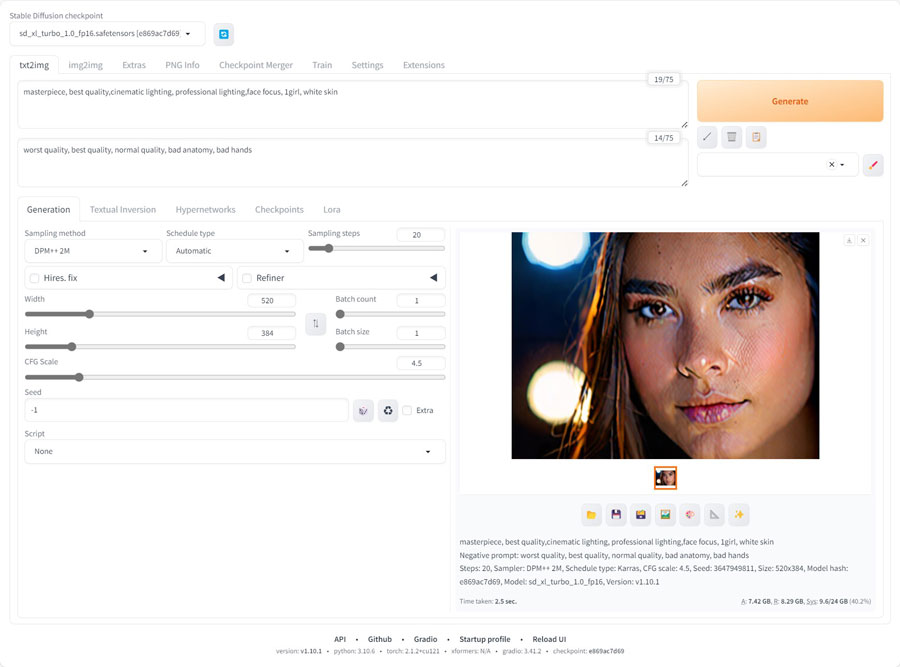This screenshot has height=667, width=900.
Task: Refresh the Stable Diffusion checkpoint list
Action: pyautogui.click(x=224, y=34)
